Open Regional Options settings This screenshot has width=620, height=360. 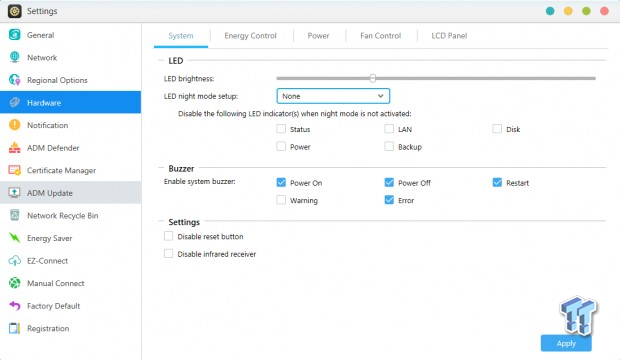pyautogui.click(x=70, y=80)
